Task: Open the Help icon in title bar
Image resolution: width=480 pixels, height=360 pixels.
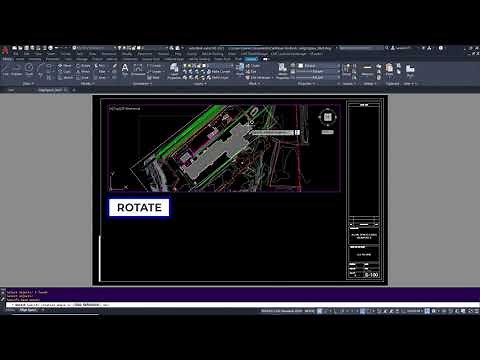Action: tap(441, 48)
